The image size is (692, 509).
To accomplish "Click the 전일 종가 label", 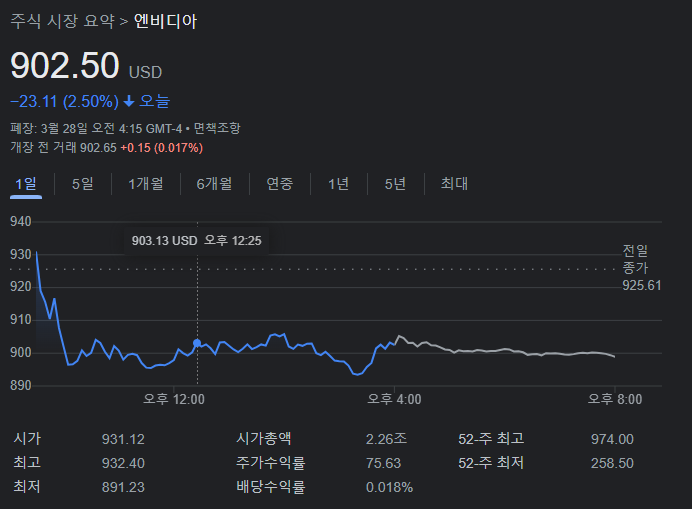I will click(635, 259).
